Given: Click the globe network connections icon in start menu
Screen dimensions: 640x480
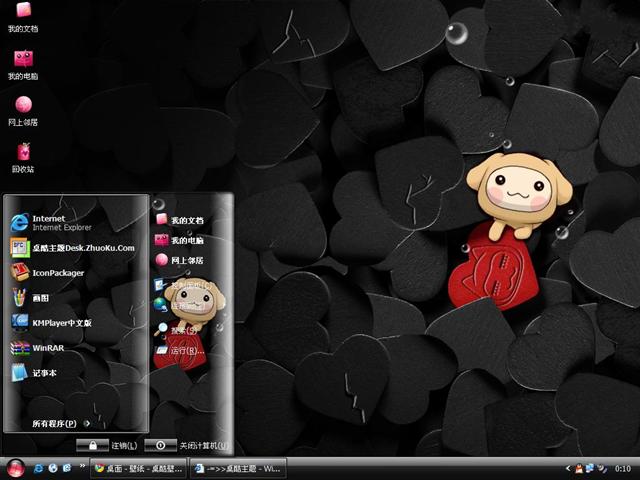Looking at the screenshot, I should click(x=160, y=304).
